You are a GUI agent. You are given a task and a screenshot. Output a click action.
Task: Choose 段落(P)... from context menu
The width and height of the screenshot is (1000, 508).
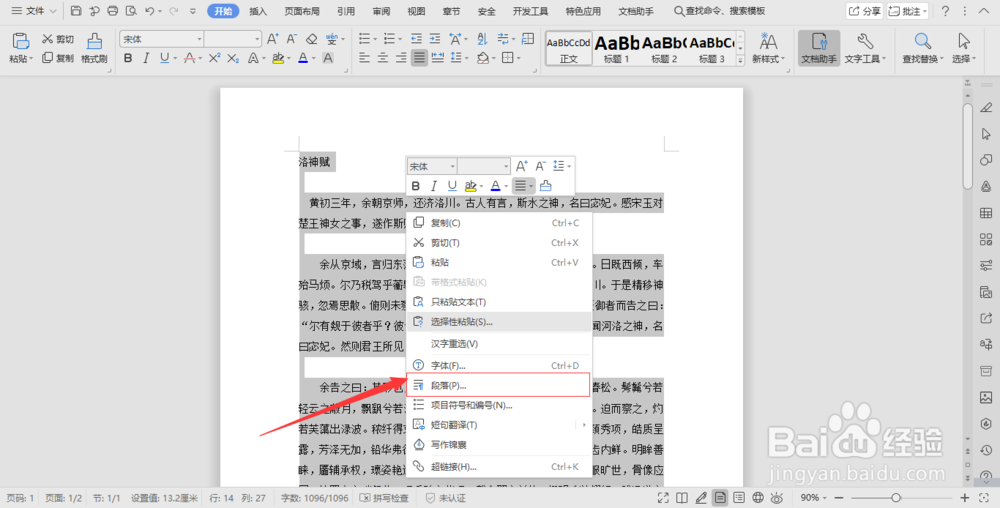point(499,385)
